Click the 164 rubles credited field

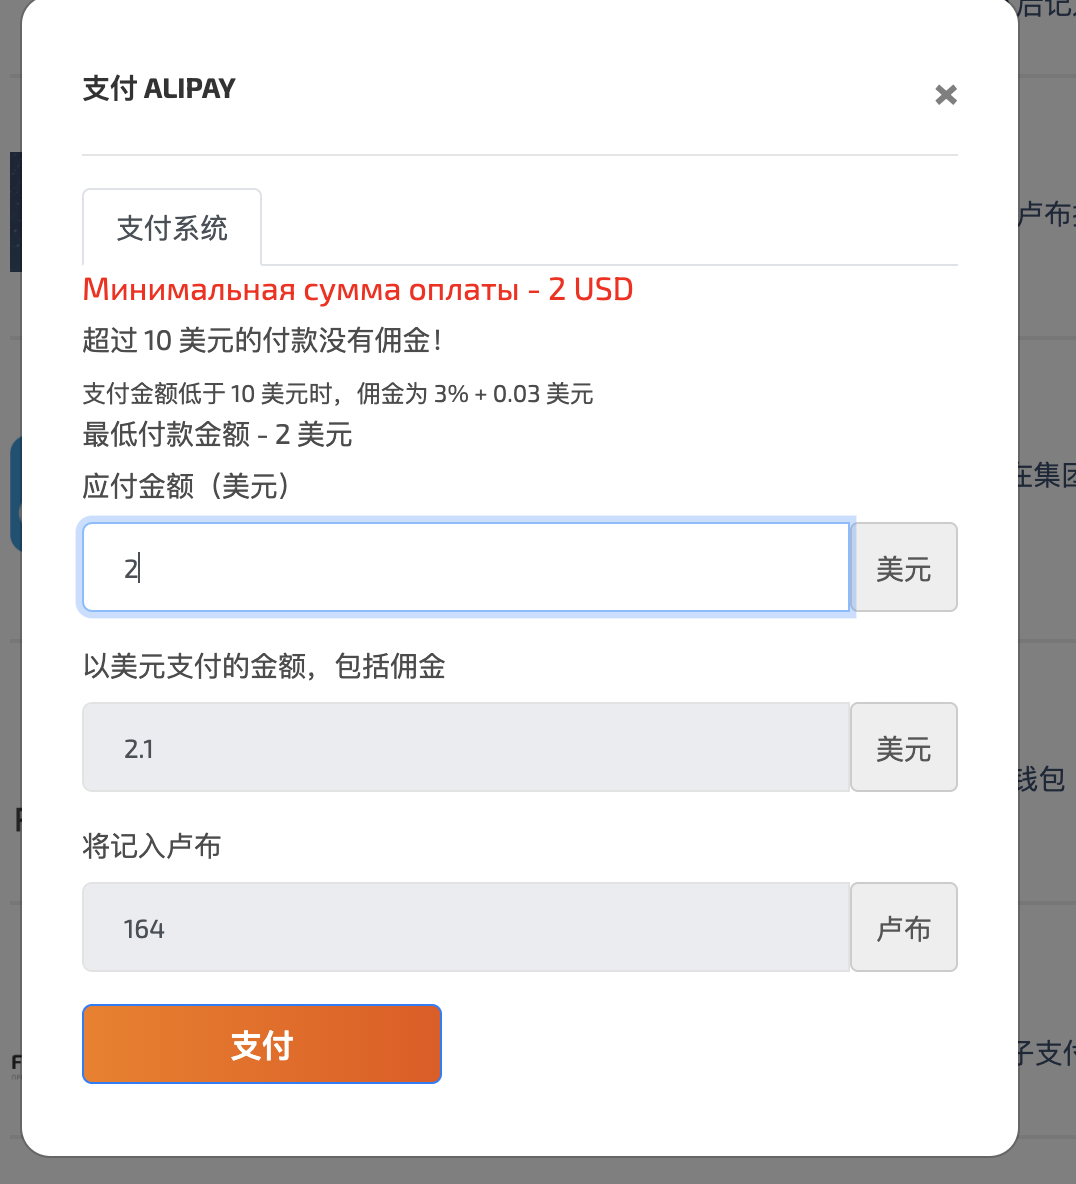tap(466, 927)
